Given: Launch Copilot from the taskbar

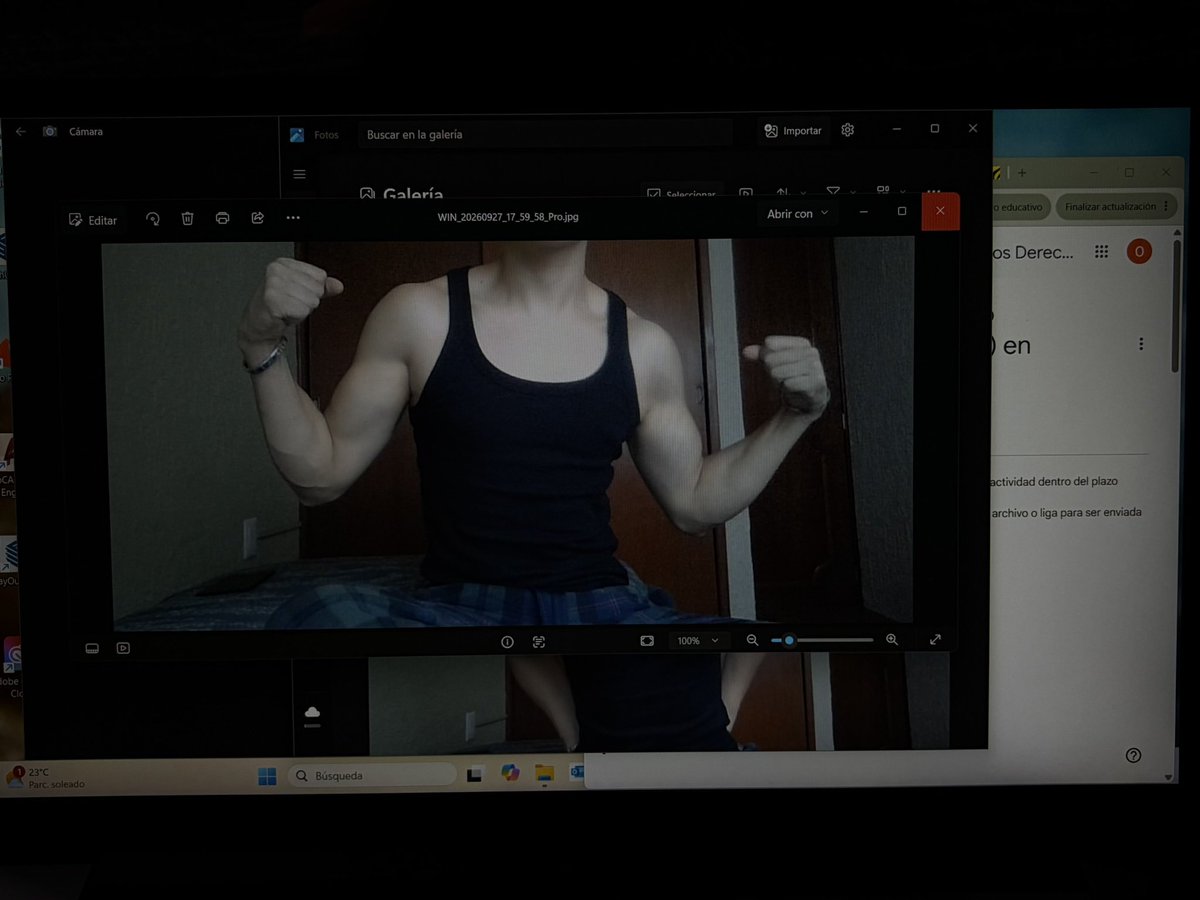Looking at the screenshot, I should [510, 773].
